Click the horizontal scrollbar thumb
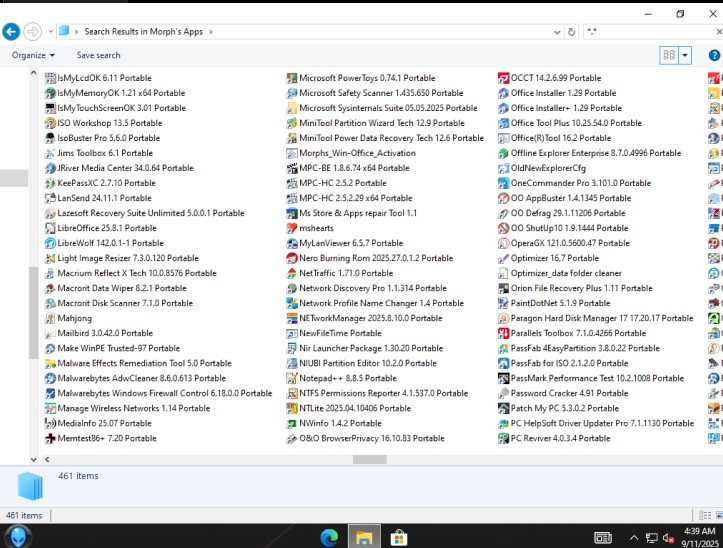723x548 pixels. pyautogui.click(x=369, y=459)
